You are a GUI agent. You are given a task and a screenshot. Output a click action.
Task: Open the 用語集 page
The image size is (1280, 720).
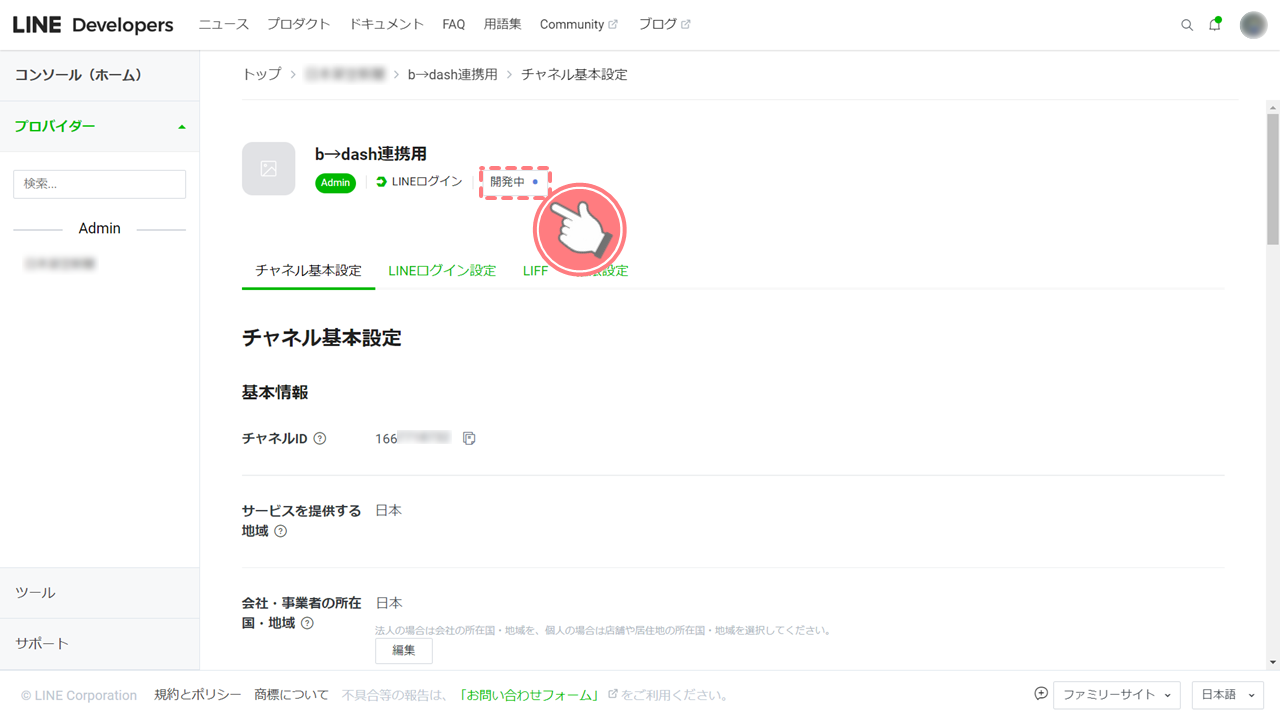point(502,25)
